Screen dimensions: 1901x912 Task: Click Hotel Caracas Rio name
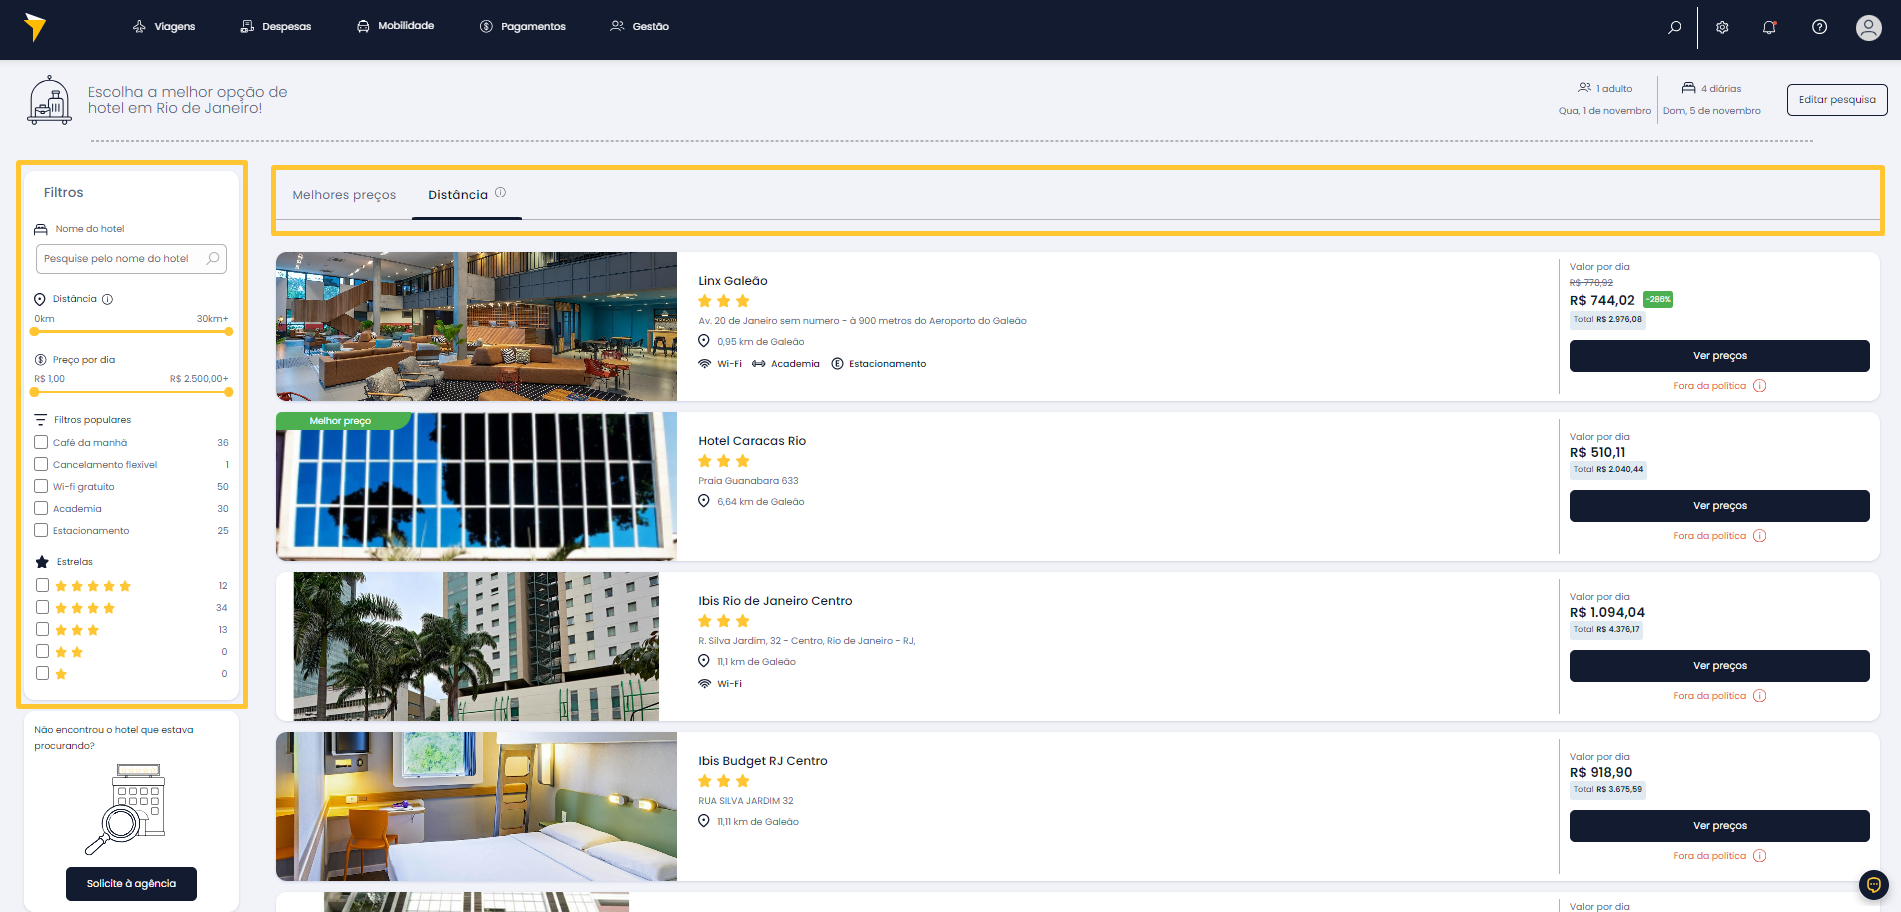coord(752,441)
